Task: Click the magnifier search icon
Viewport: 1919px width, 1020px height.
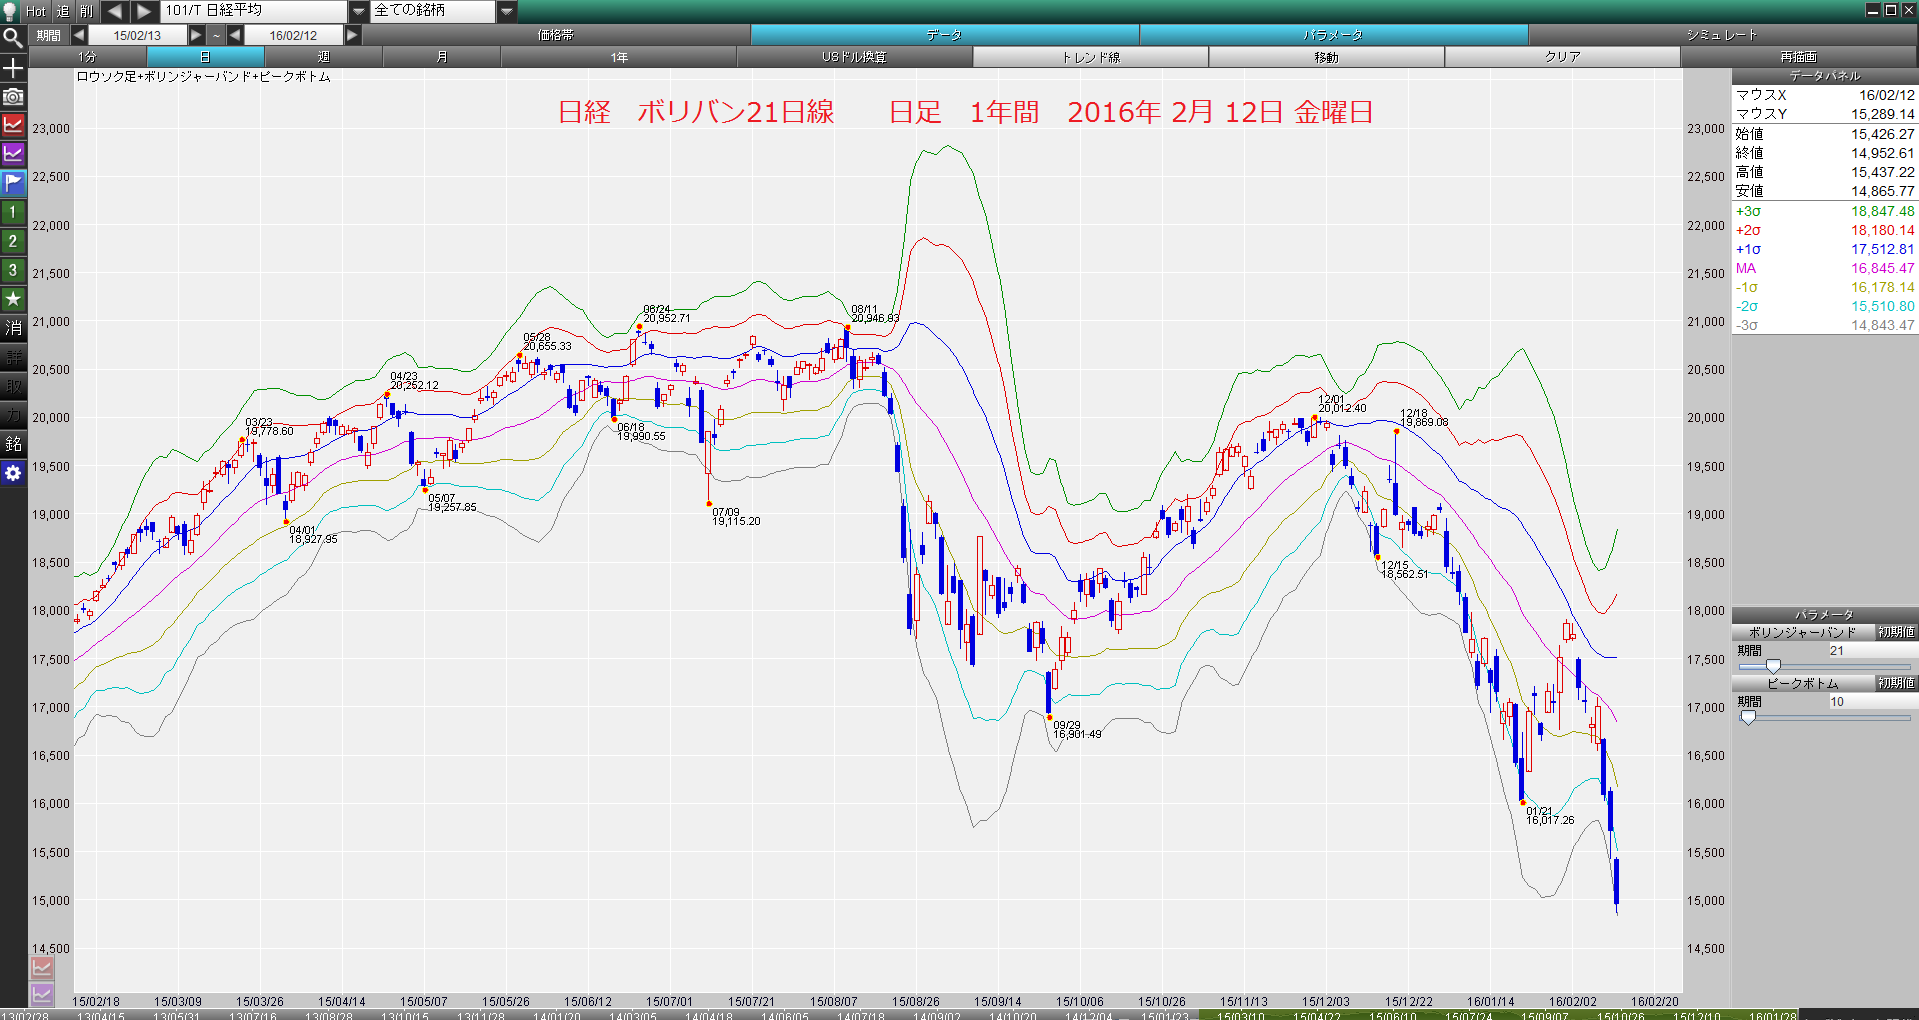Action: tap(13, 38)
